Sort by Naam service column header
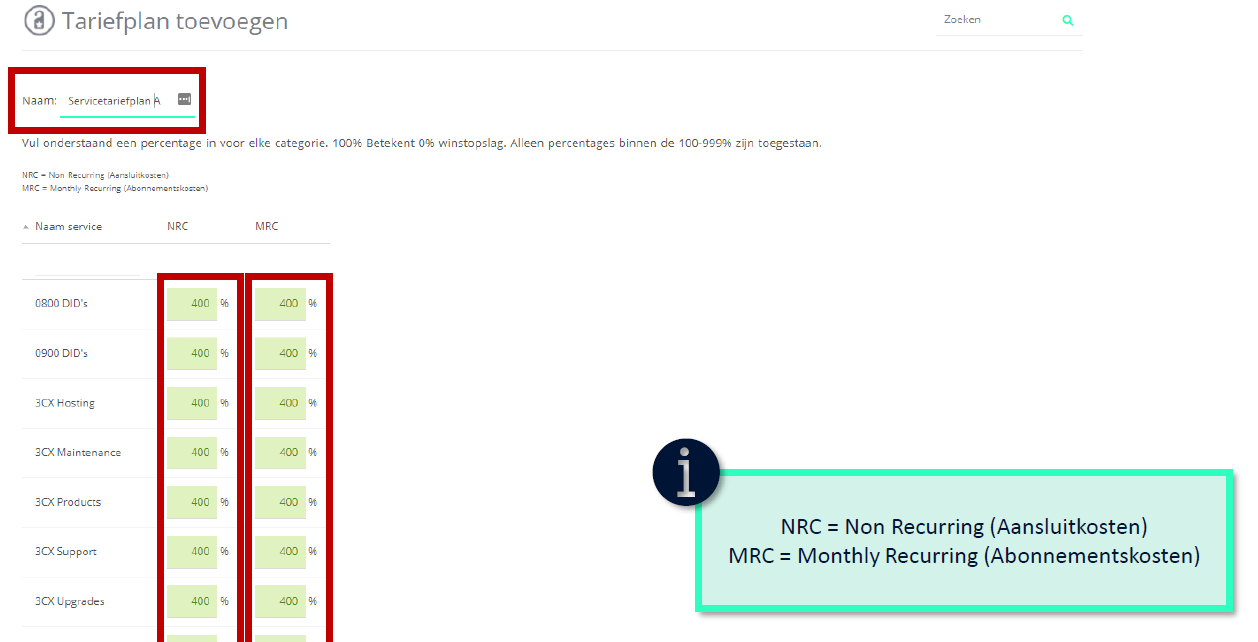Screen dimensions: 1258x642 tap(68, 227)
